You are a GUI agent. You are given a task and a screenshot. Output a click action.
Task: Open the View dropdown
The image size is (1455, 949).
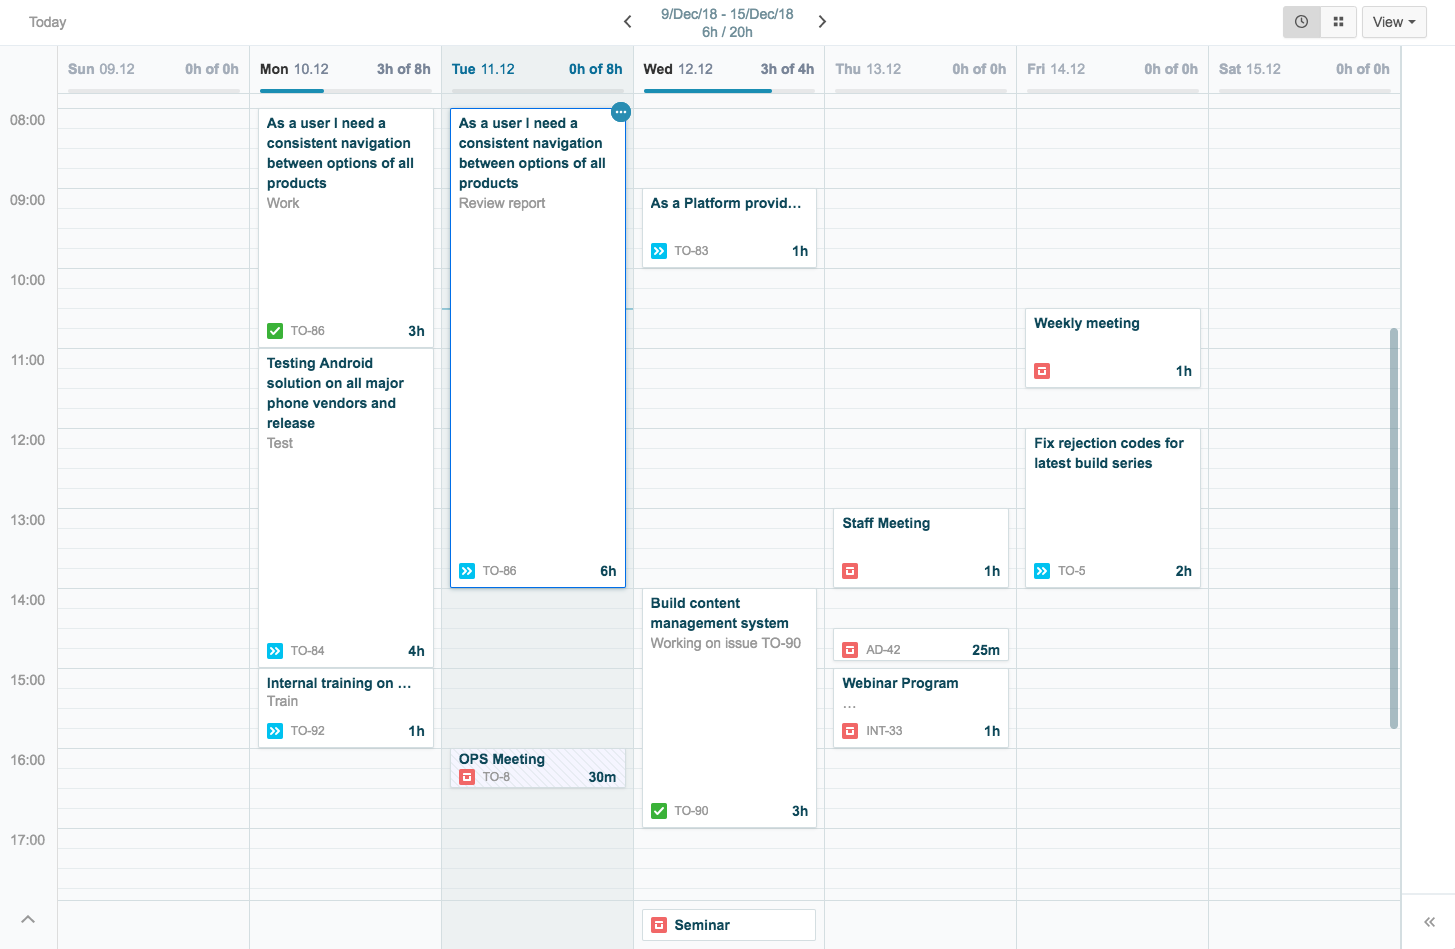click(1393, 21)
